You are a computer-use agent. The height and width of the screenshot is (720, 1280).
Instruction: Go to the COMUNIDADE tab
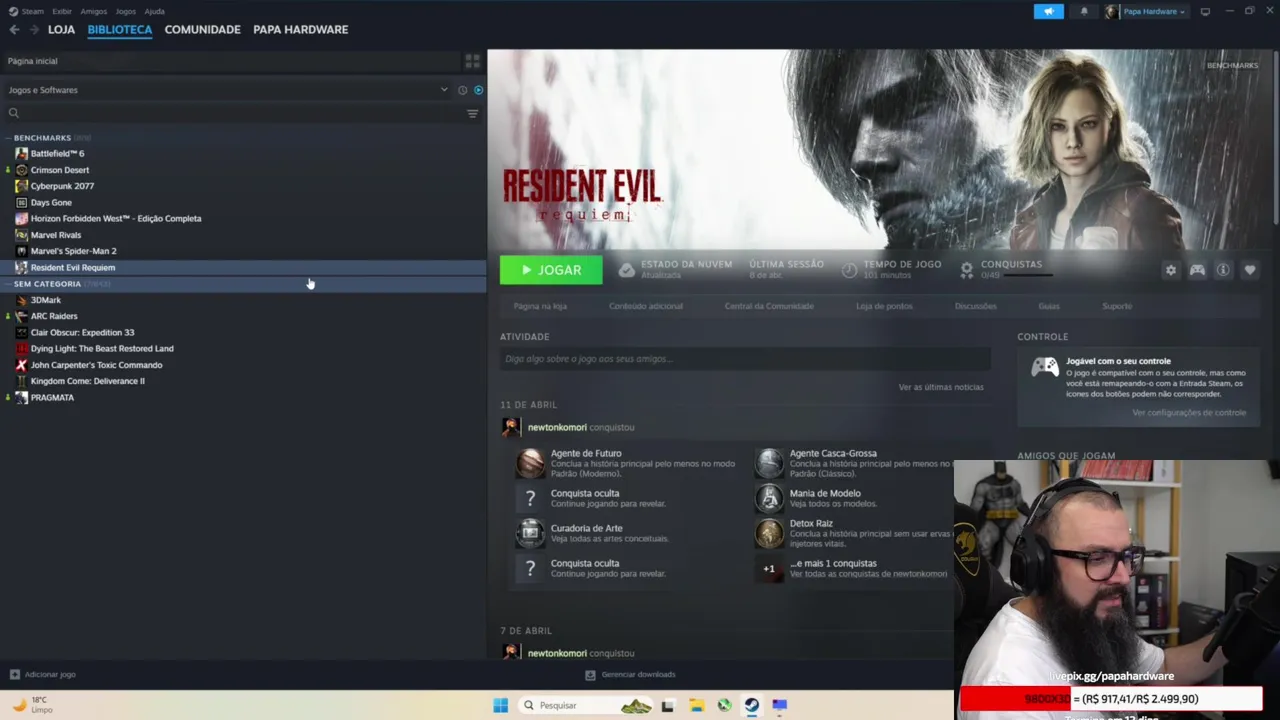(202, 30)
